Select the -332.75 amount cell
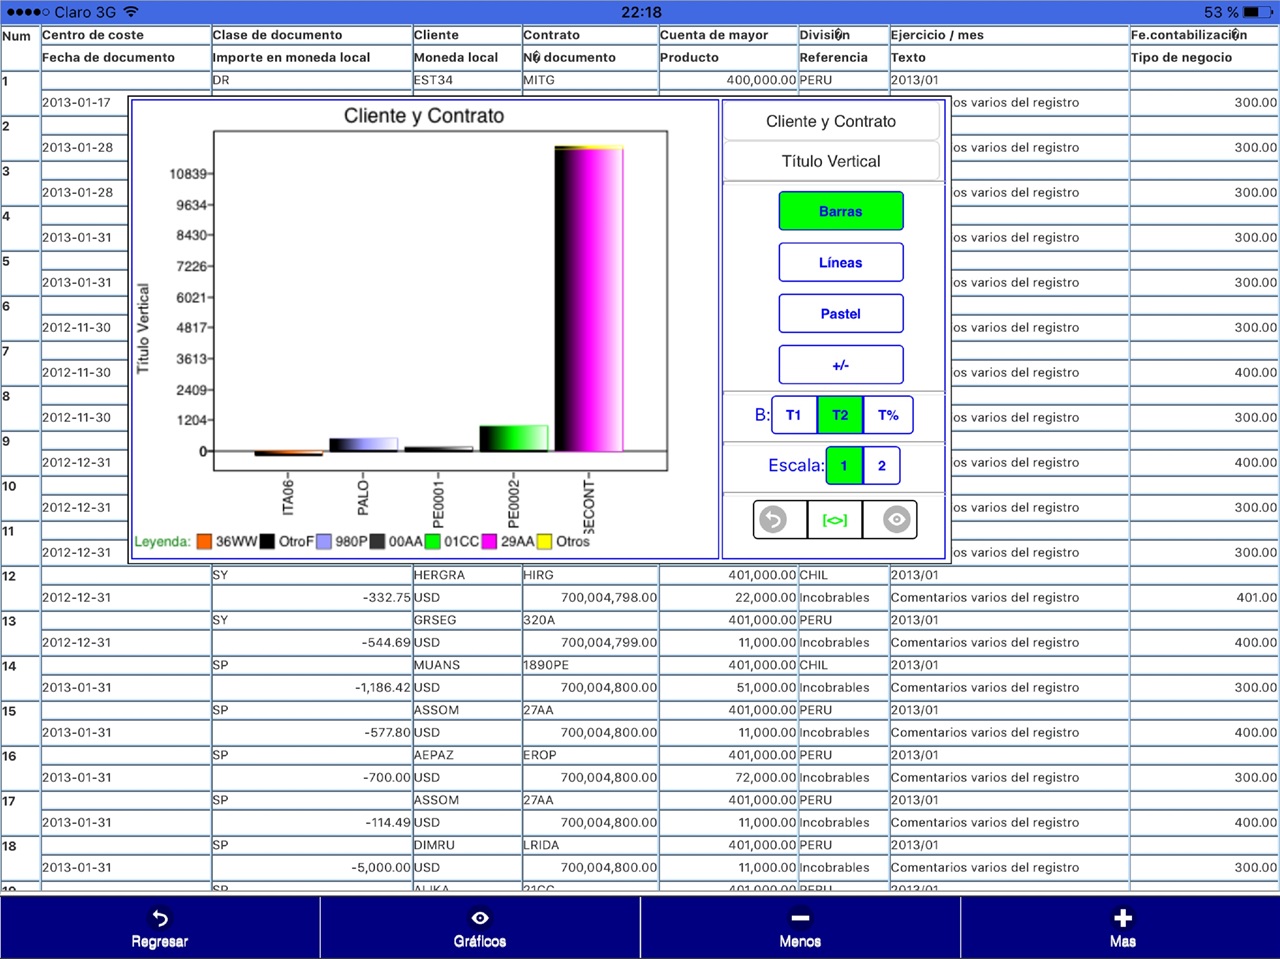Image resolution: width=1280 pixels, height=959 pixels. point(311,598)
